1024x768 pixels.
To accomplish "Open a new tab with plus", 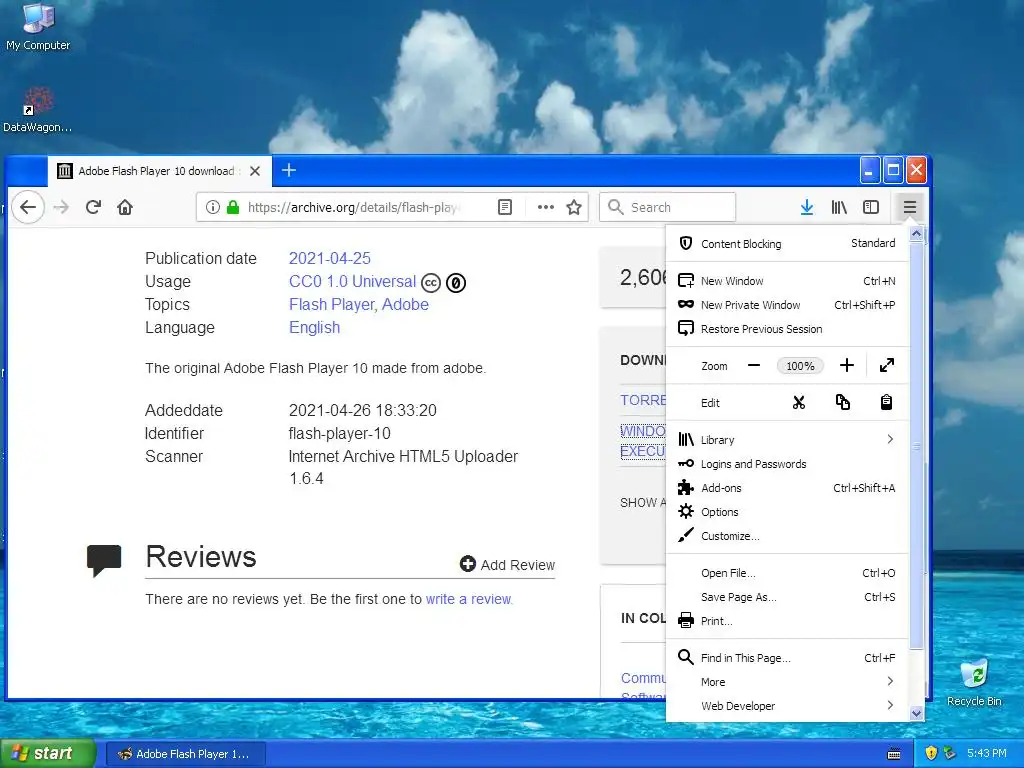I will pos(289,170).
